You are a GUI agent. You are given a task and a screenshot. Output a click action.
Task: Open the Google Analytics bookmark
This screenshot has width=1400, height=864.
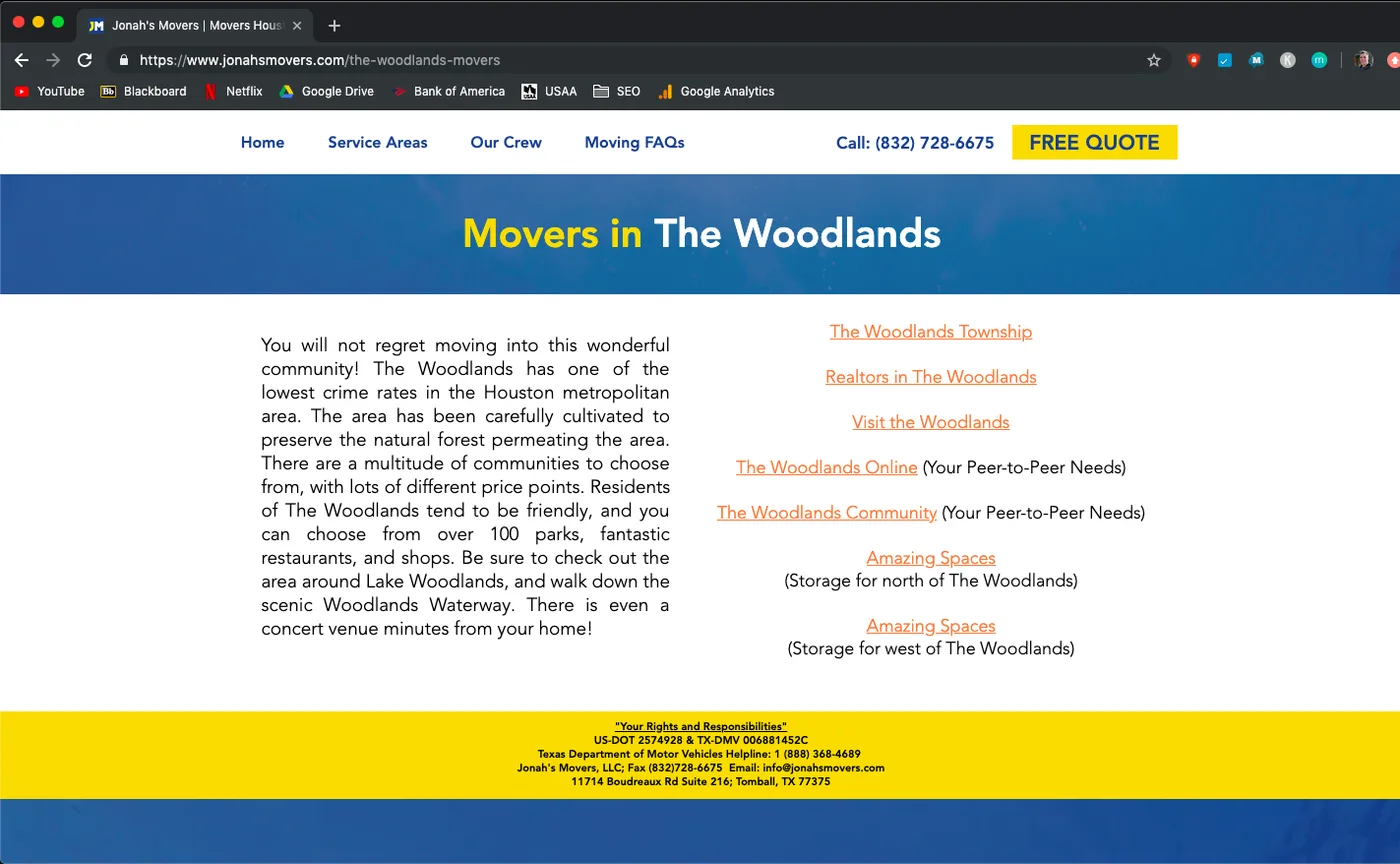click(716, 91)
